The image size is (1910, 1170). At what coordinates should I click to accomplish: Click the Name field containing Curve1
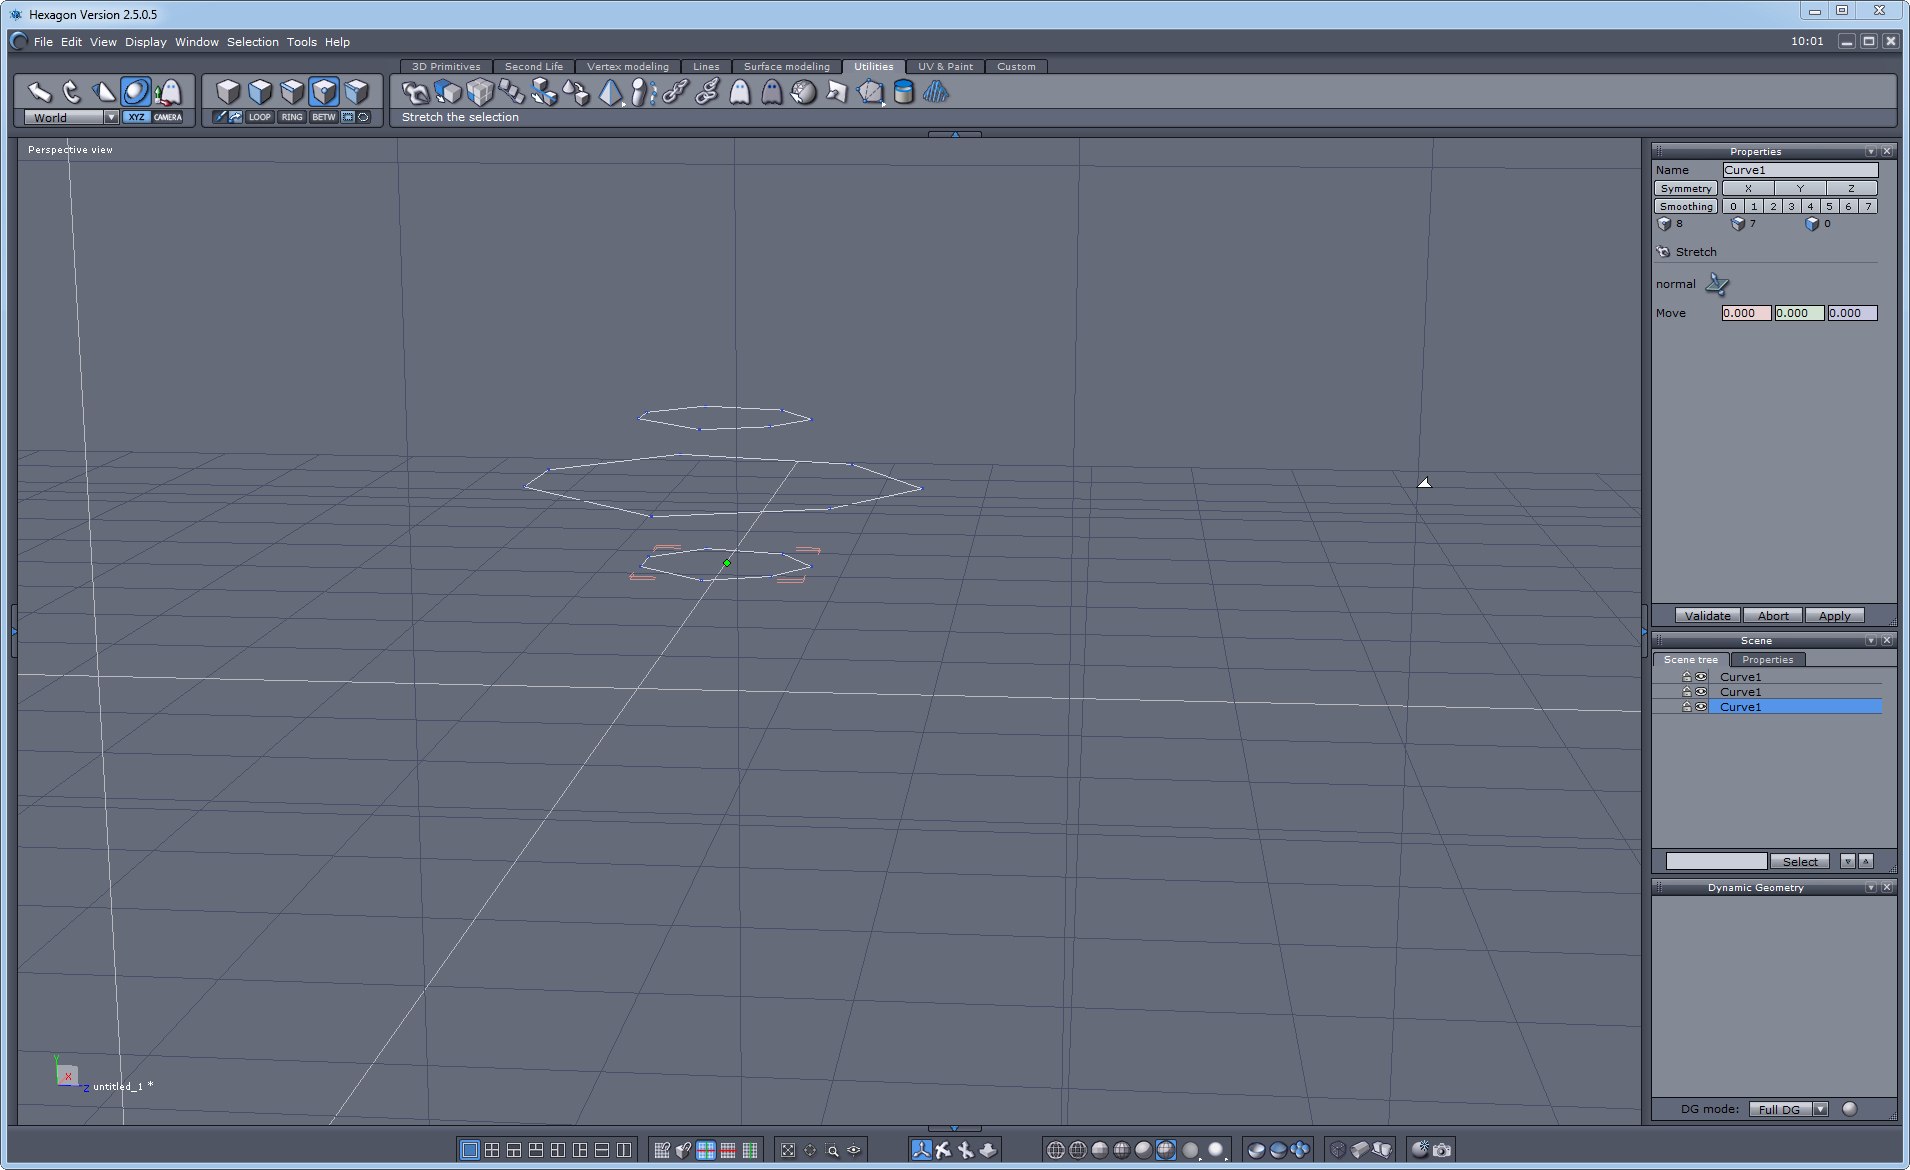coord(1800,170)
